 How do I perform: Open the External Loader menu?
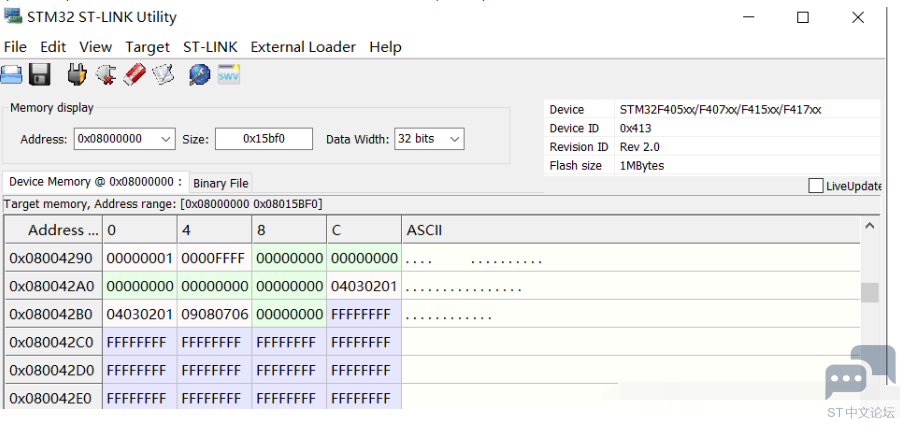click(303, 47)
